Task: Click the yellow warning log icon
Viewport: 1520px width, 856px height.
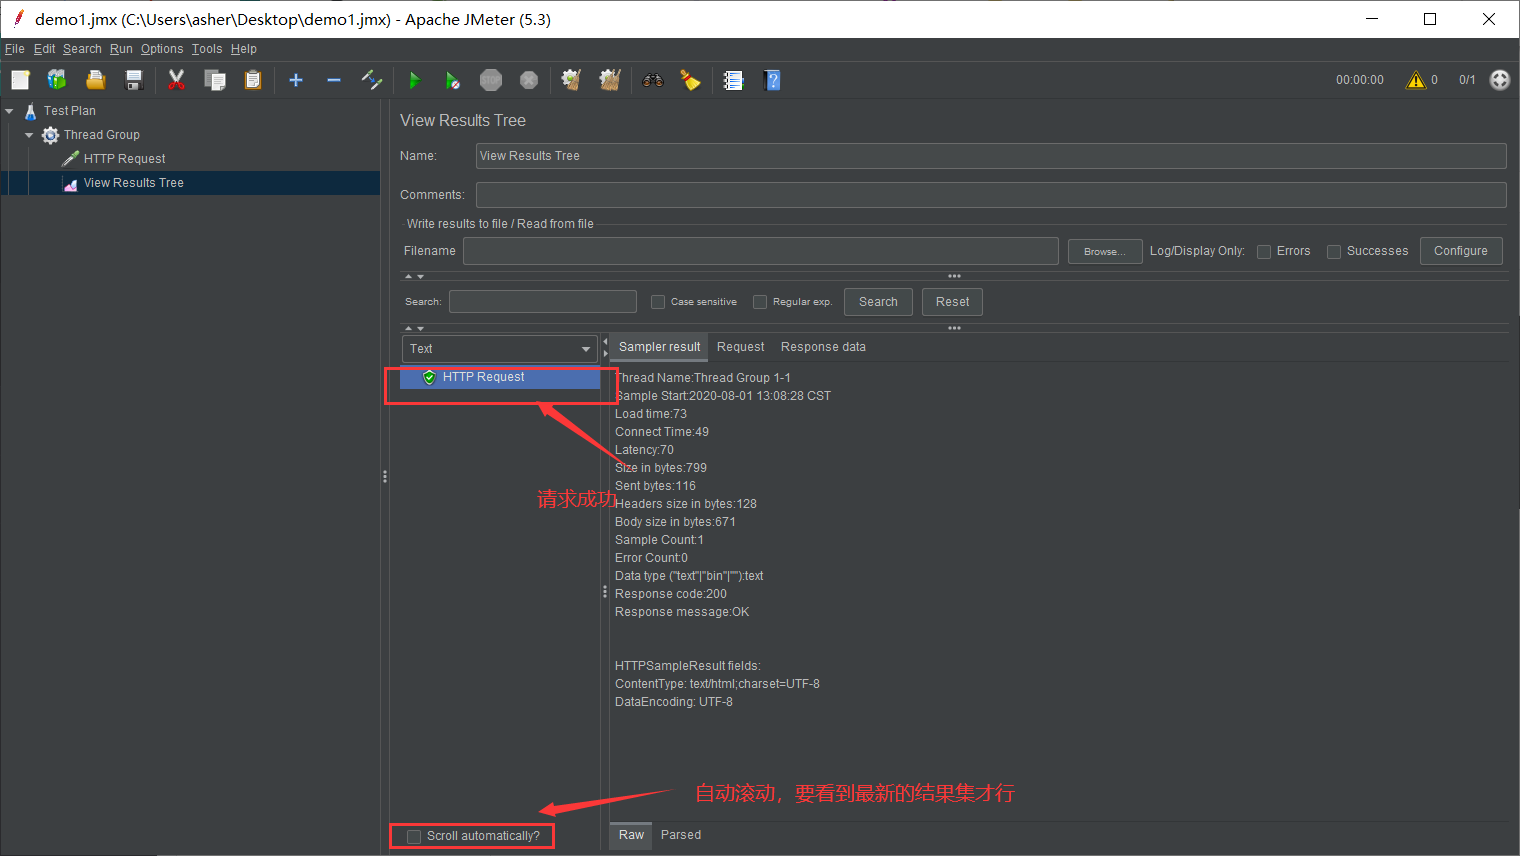Action: click(x=1416, y=80)
